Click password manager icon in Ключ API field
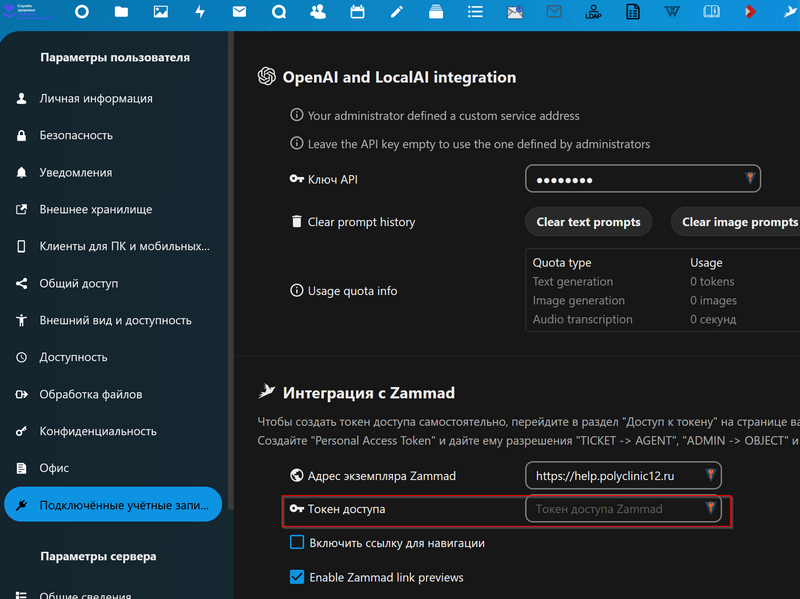Screen dimensions: 800x599 [749, 179]
